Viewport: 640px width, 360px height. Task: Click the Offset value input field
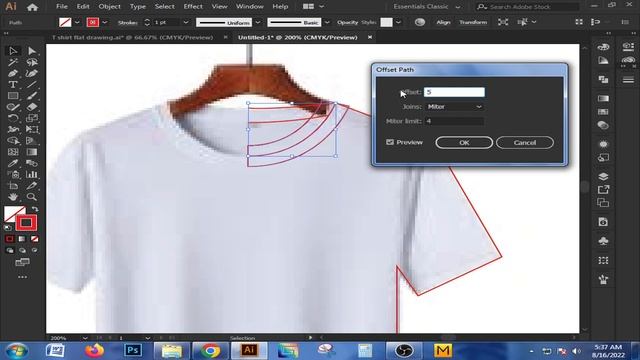pos(454,92)
